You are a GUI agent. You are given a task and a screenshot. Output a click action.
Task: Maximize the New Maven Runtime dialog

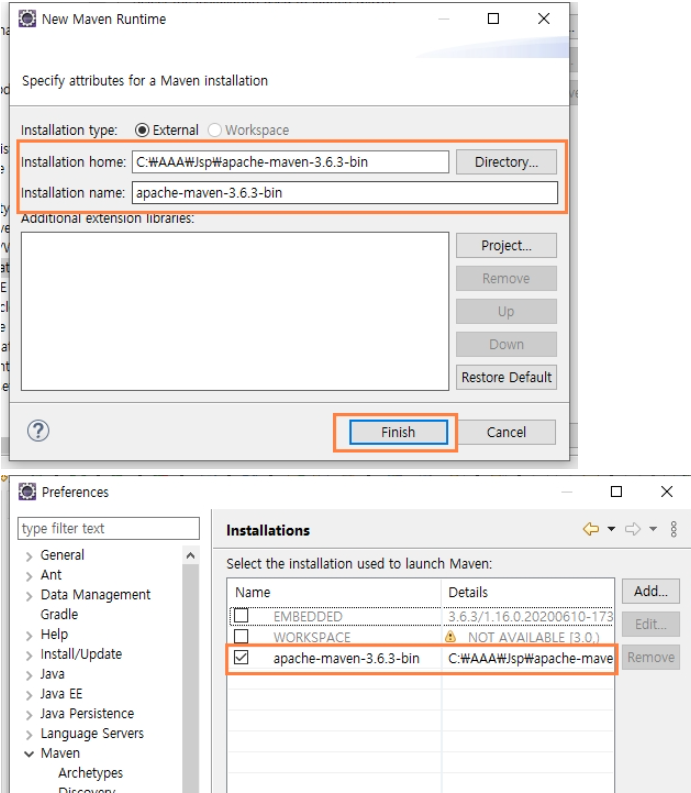(x=493, y=19)
